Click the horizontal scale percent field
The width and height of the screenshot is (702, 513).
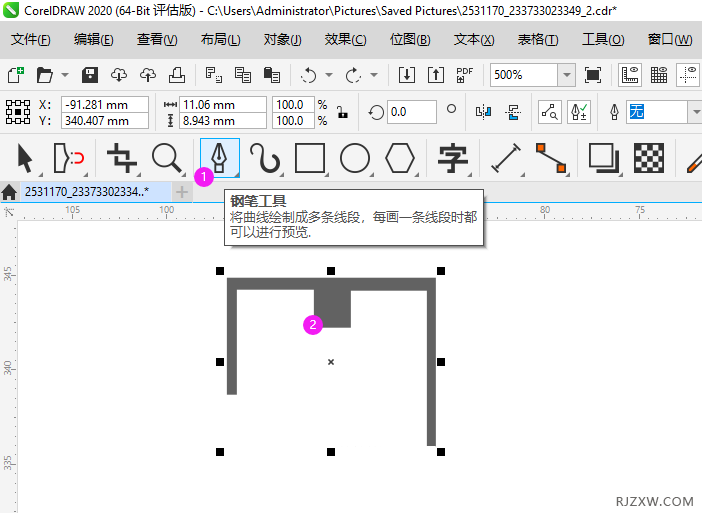point(293,105)
